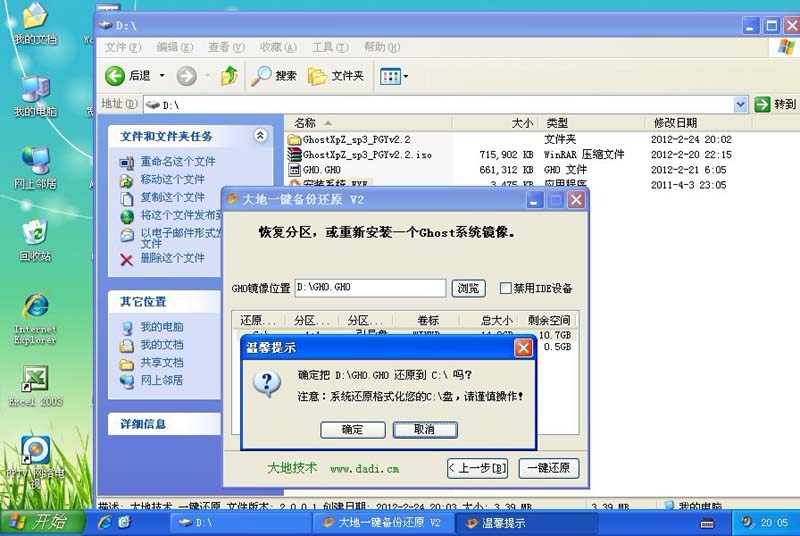Minimize the 大地一键备份还原 V2 window
Screen dimensions: 800x536
click(534, 199)
